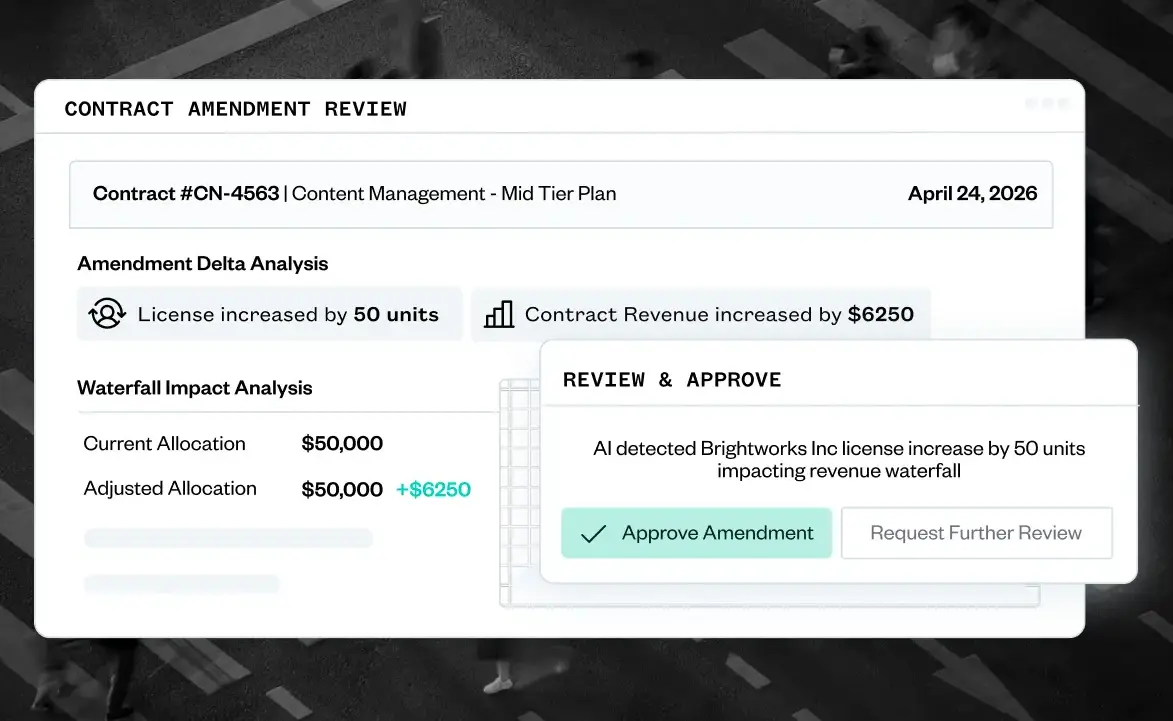Viewport: 1173px width, 721px height.
Task: Click the Current Allocation $50,000 value
Action: 342,443
